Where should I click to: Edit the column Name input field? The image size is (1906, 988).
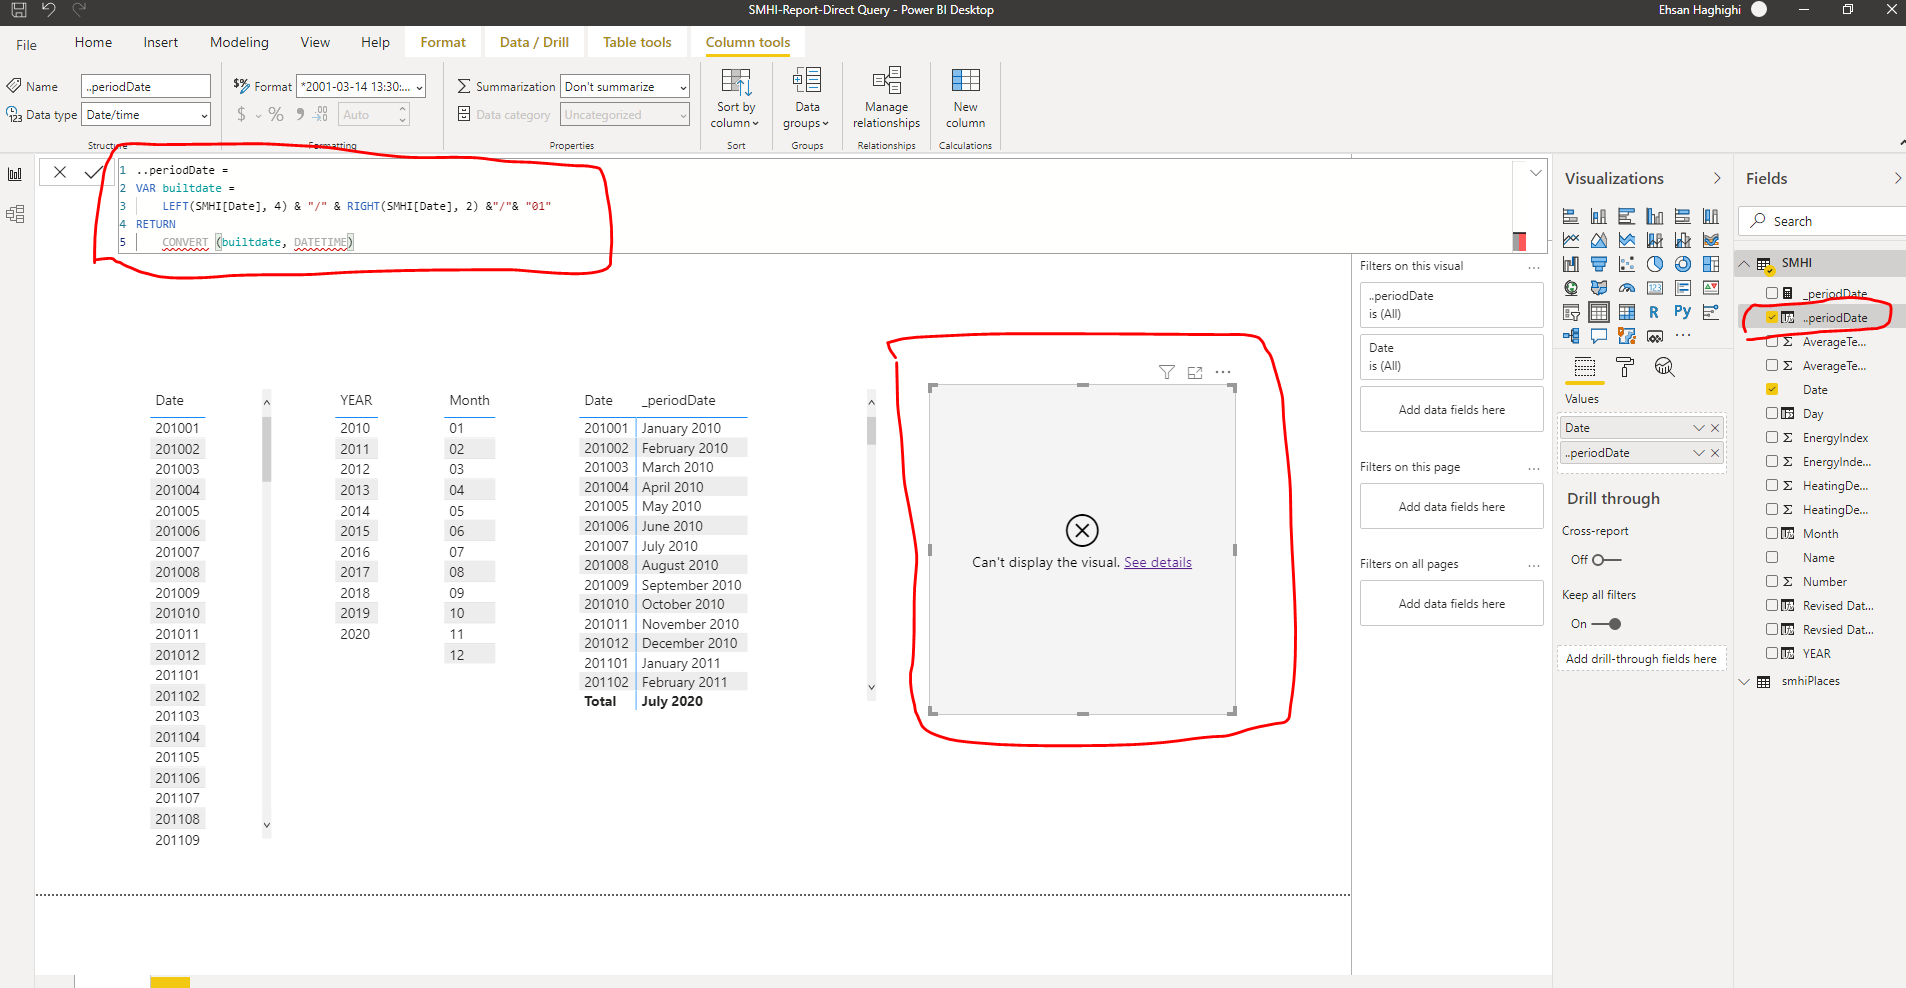146,87
